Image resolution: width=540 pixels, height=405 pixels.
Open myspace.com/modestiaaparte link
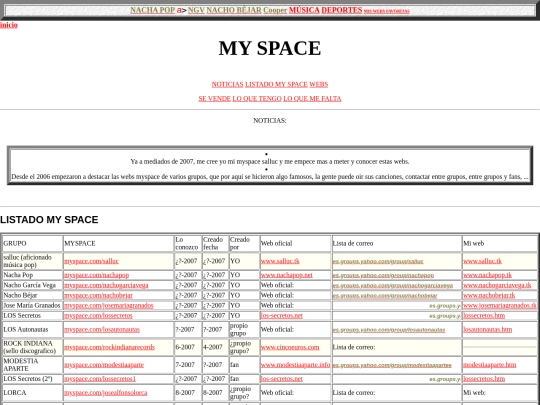(x=104, y=365)
